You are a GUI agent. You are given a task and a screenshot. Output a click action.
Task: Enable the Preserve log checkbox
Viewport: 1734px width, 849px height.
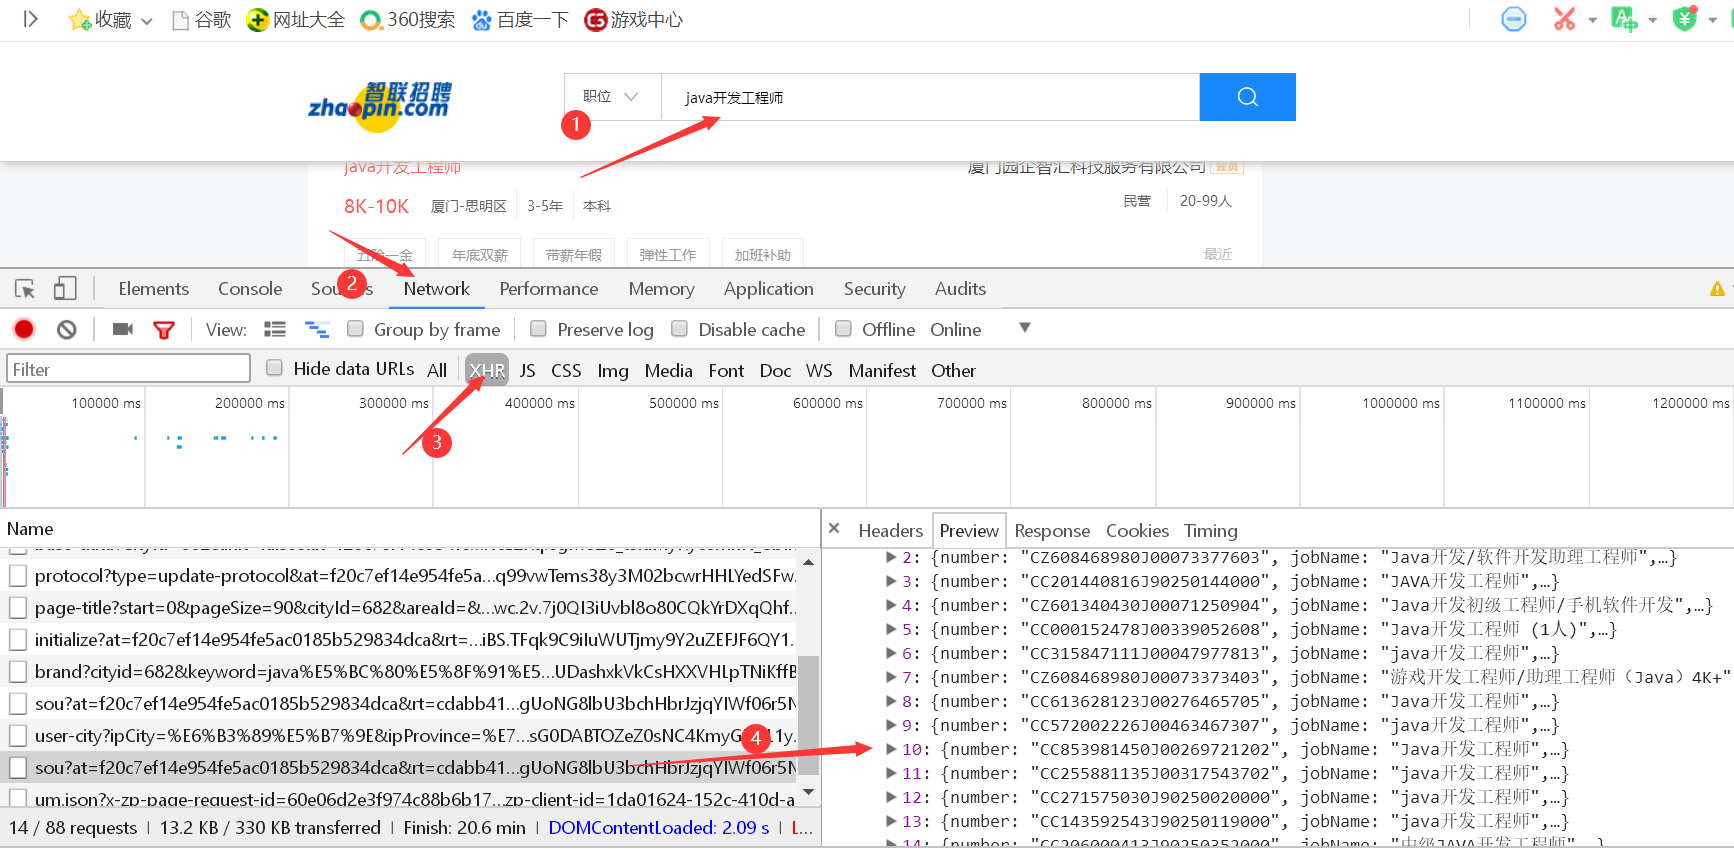[538, 329]
